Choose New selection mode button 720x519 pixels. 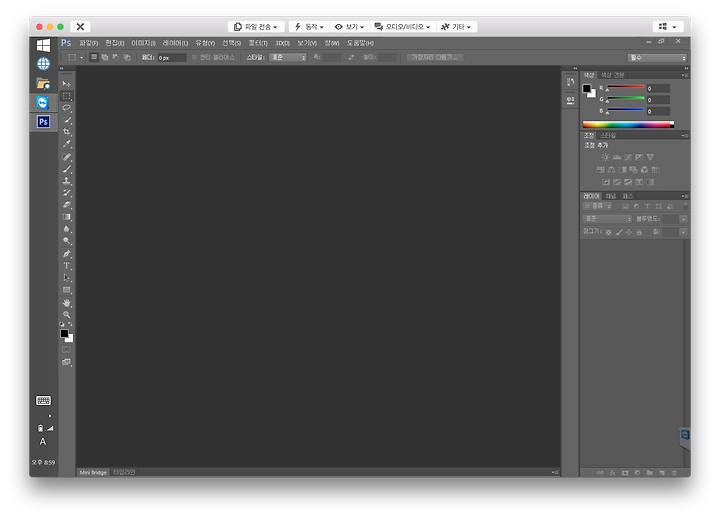coord(94,57)
